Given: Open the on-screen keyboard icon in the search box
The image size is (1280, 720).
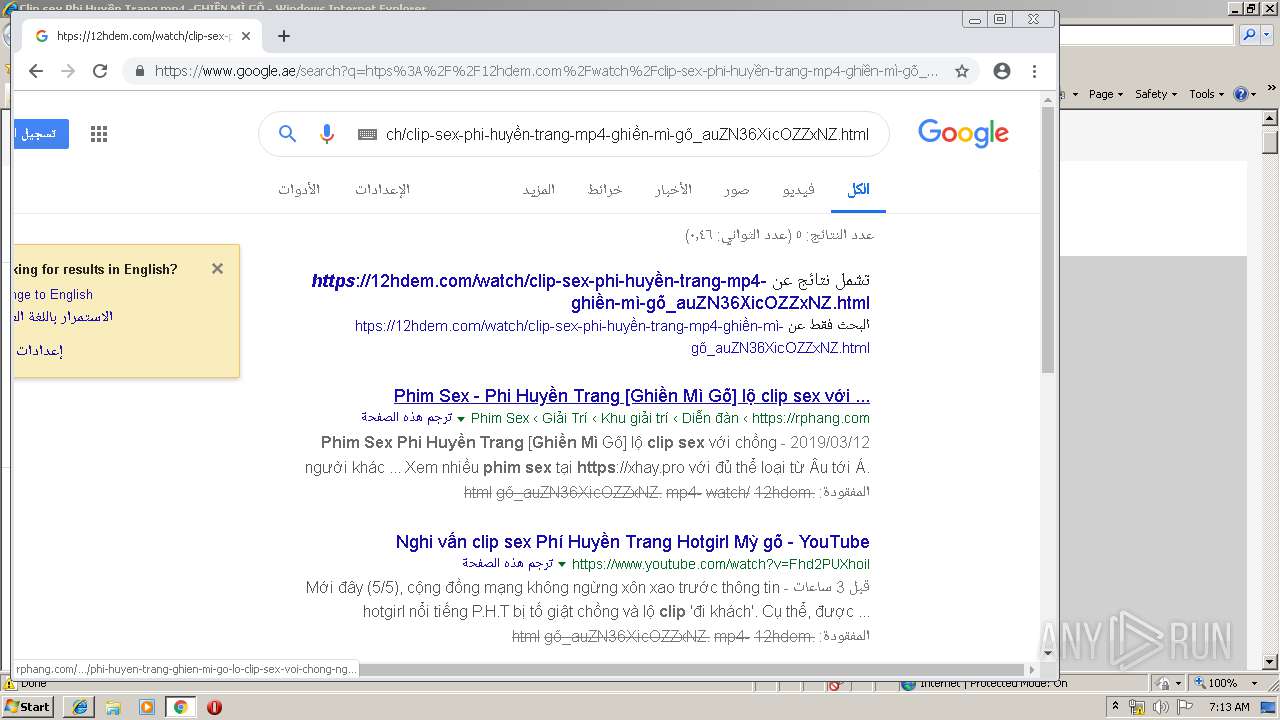Looking at the screenshot, I should click(x=367, y=134).
